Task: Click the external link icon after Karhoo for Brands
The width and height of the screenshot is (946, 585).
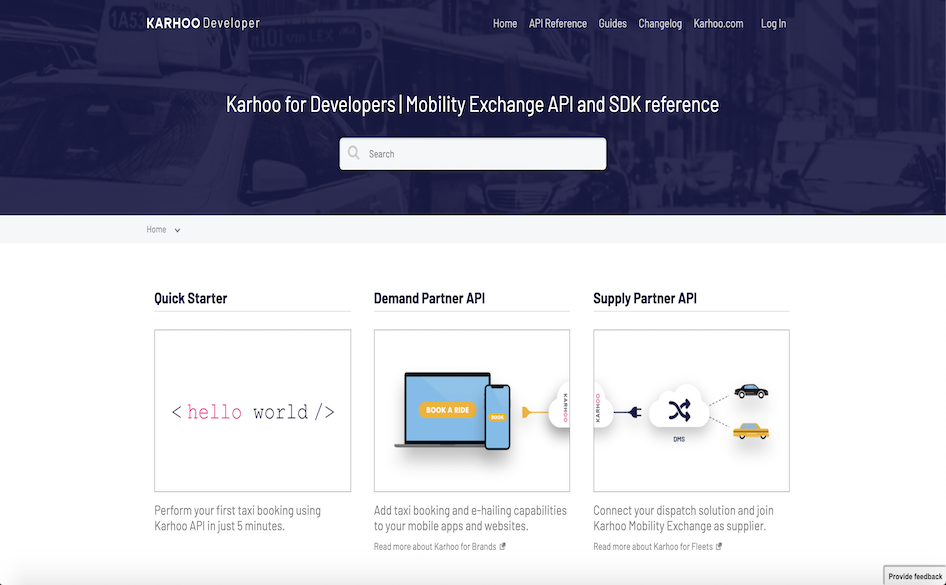Action: pyautogui.click(x=503, y=546)
